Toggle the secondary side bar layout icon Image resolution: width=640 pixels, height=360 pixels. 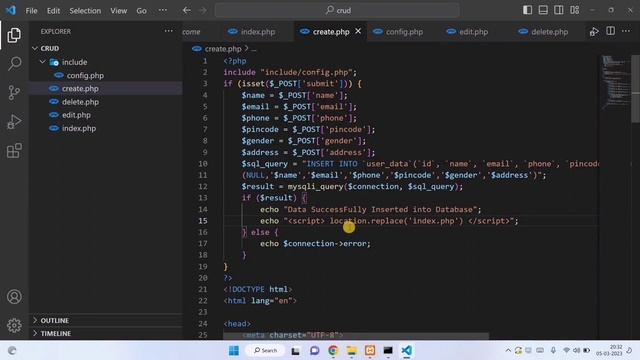(559, 10)
